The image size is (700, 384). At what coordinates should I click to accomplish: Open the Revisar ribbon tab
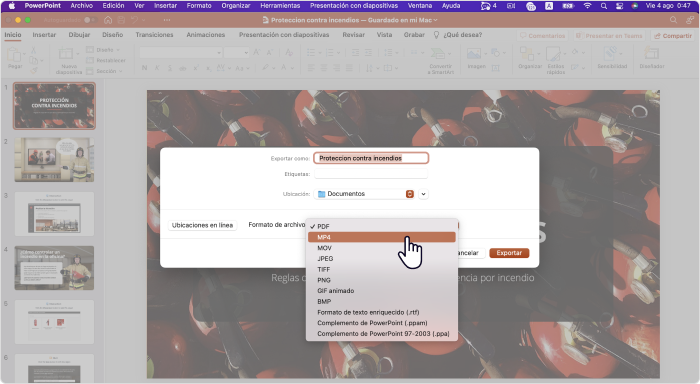tap(354, 35)
